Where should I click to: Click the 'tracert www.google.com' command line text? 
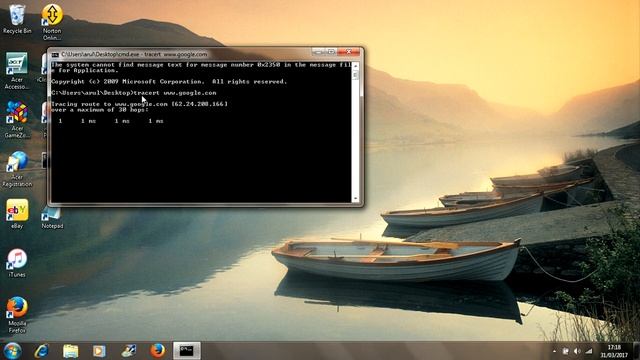tap(175, 93)
